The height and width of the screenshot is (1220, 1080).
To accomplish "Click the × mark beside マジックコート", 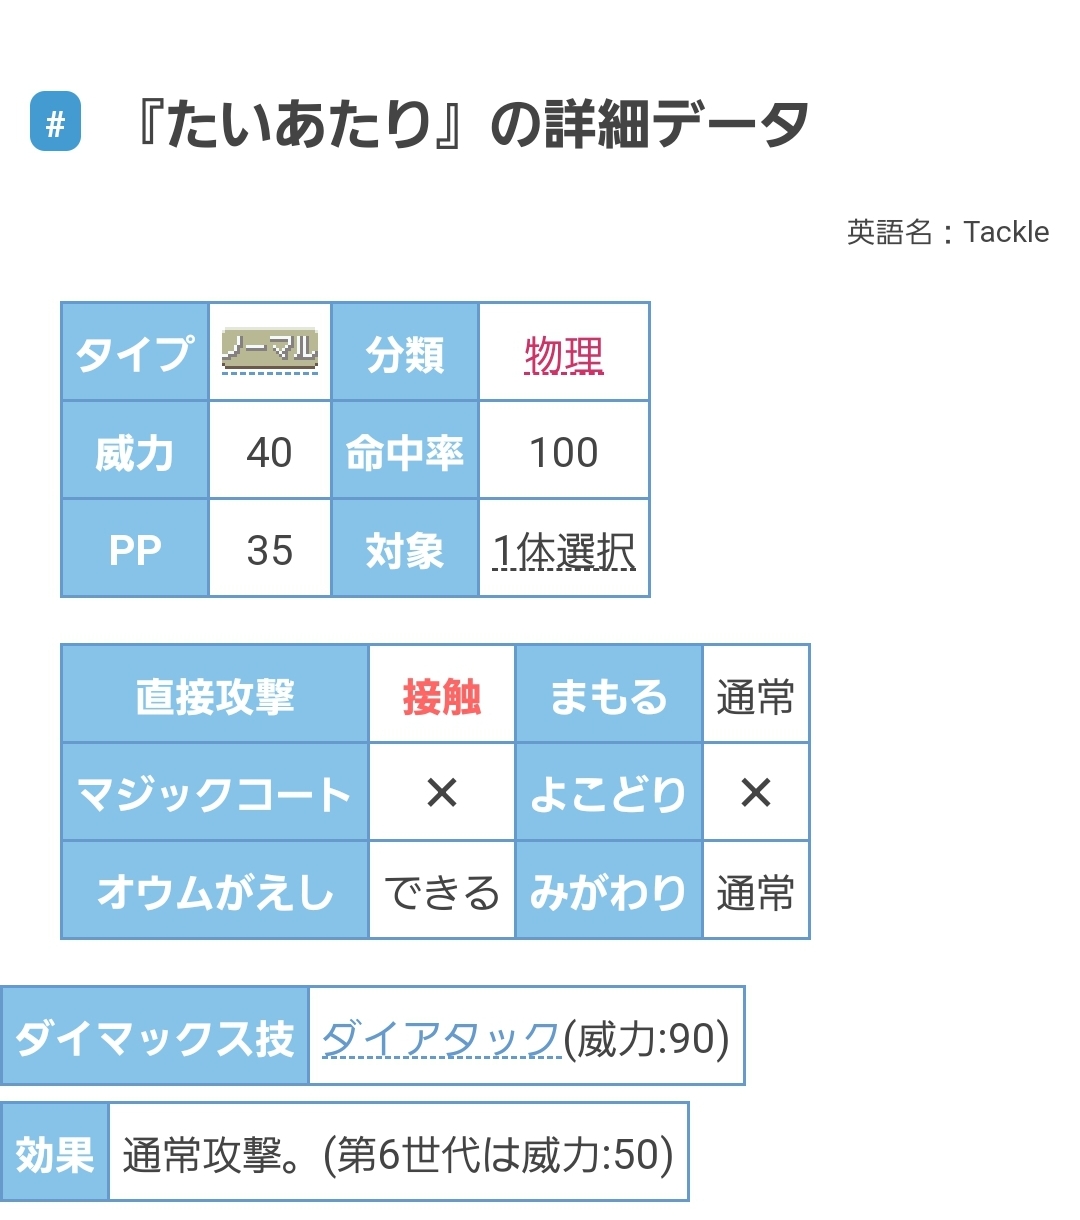I will [441, 793].
